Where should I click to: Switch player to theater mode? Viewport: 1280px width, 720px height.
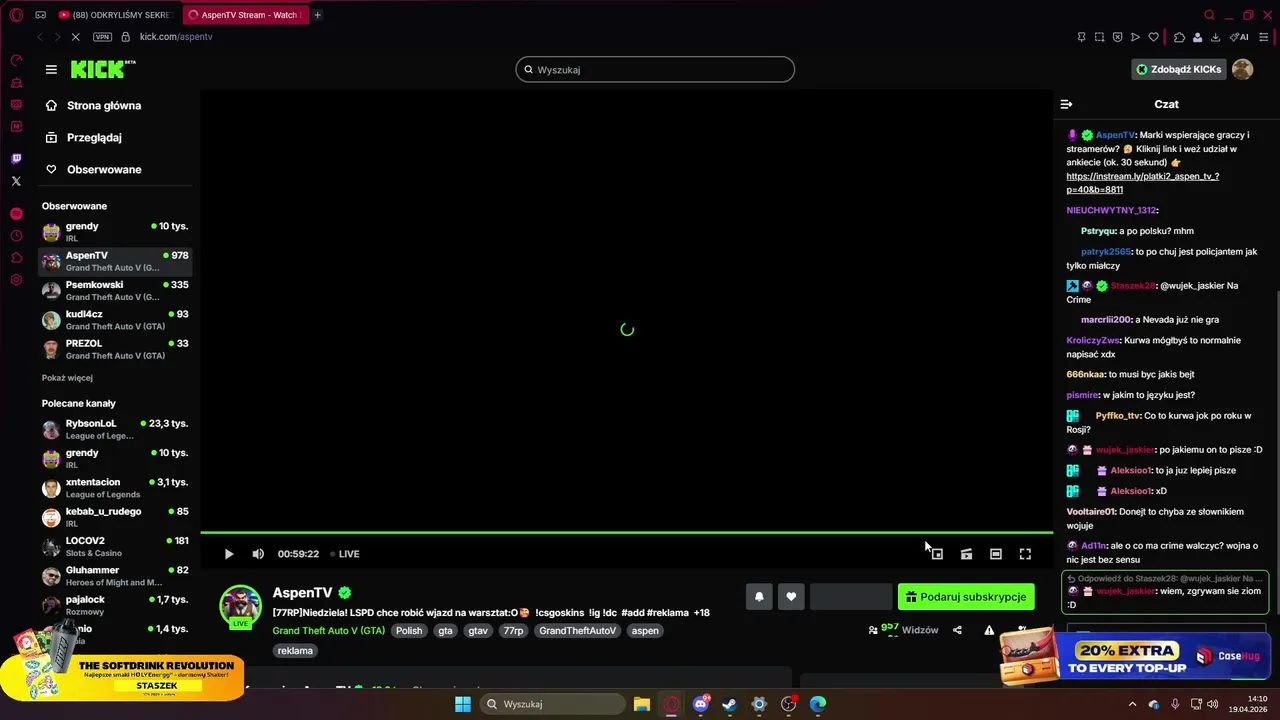point(996,554)
